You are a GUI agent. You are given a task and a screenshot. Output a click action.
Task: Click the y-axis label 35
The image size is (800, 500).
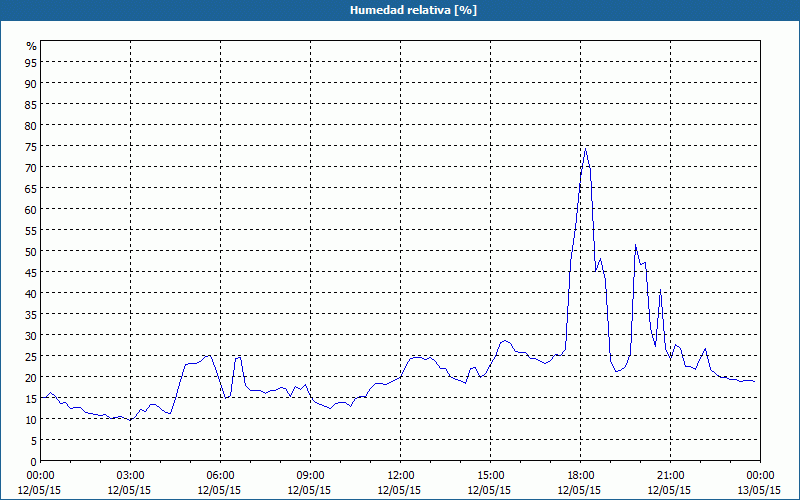[x=31, y=314]
